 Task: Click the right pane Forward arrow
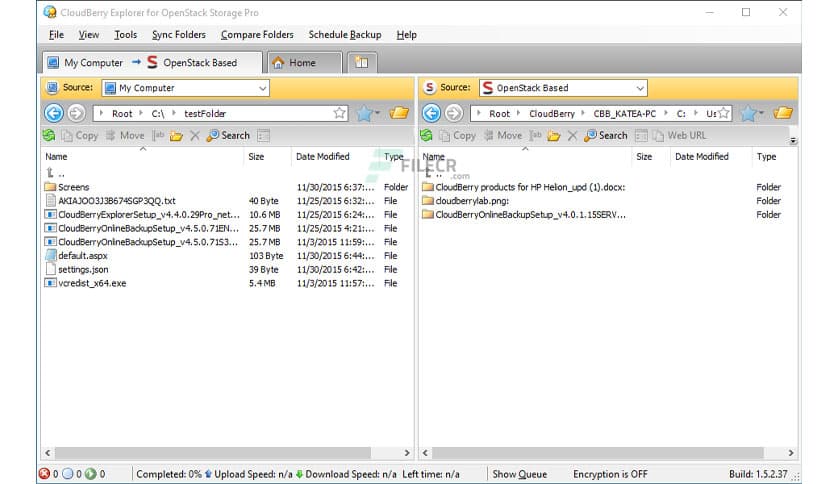(x=454, y=113)
